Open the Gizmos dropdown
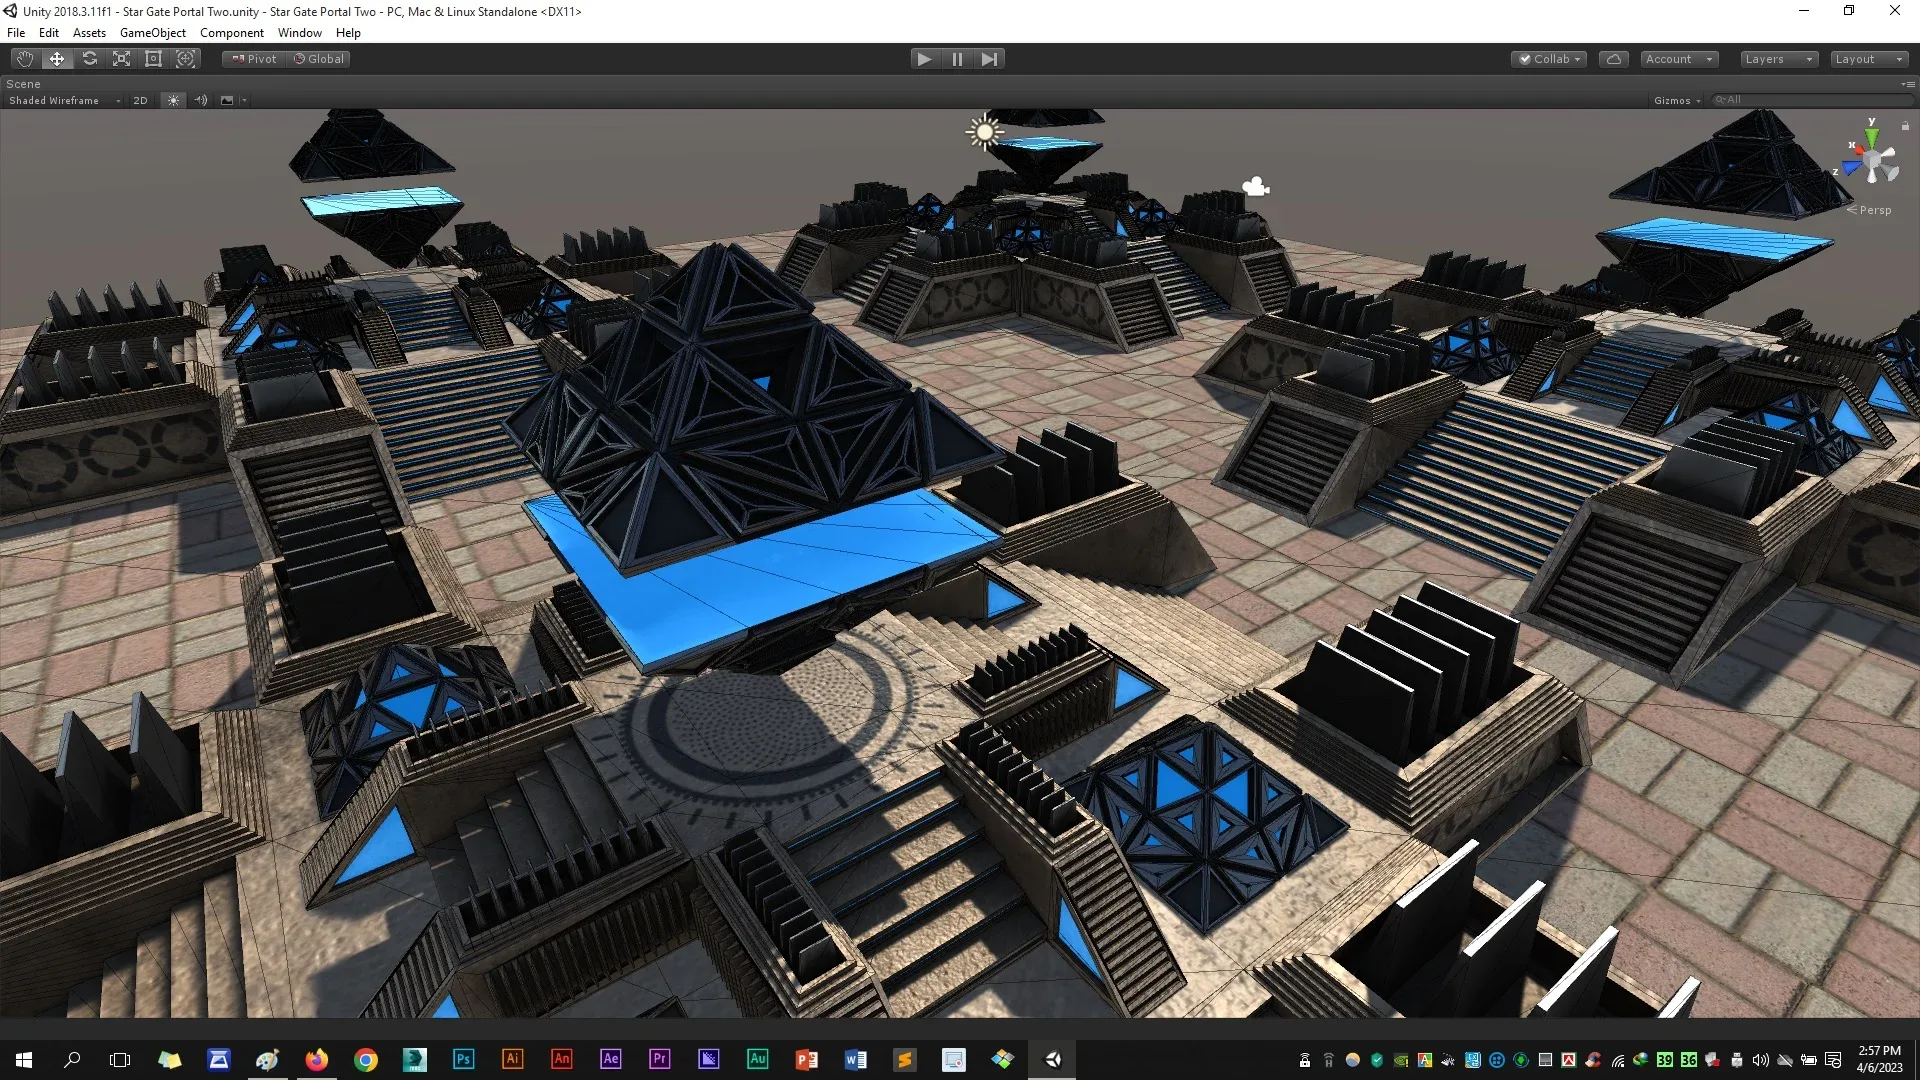 [x=1677, y=100]
